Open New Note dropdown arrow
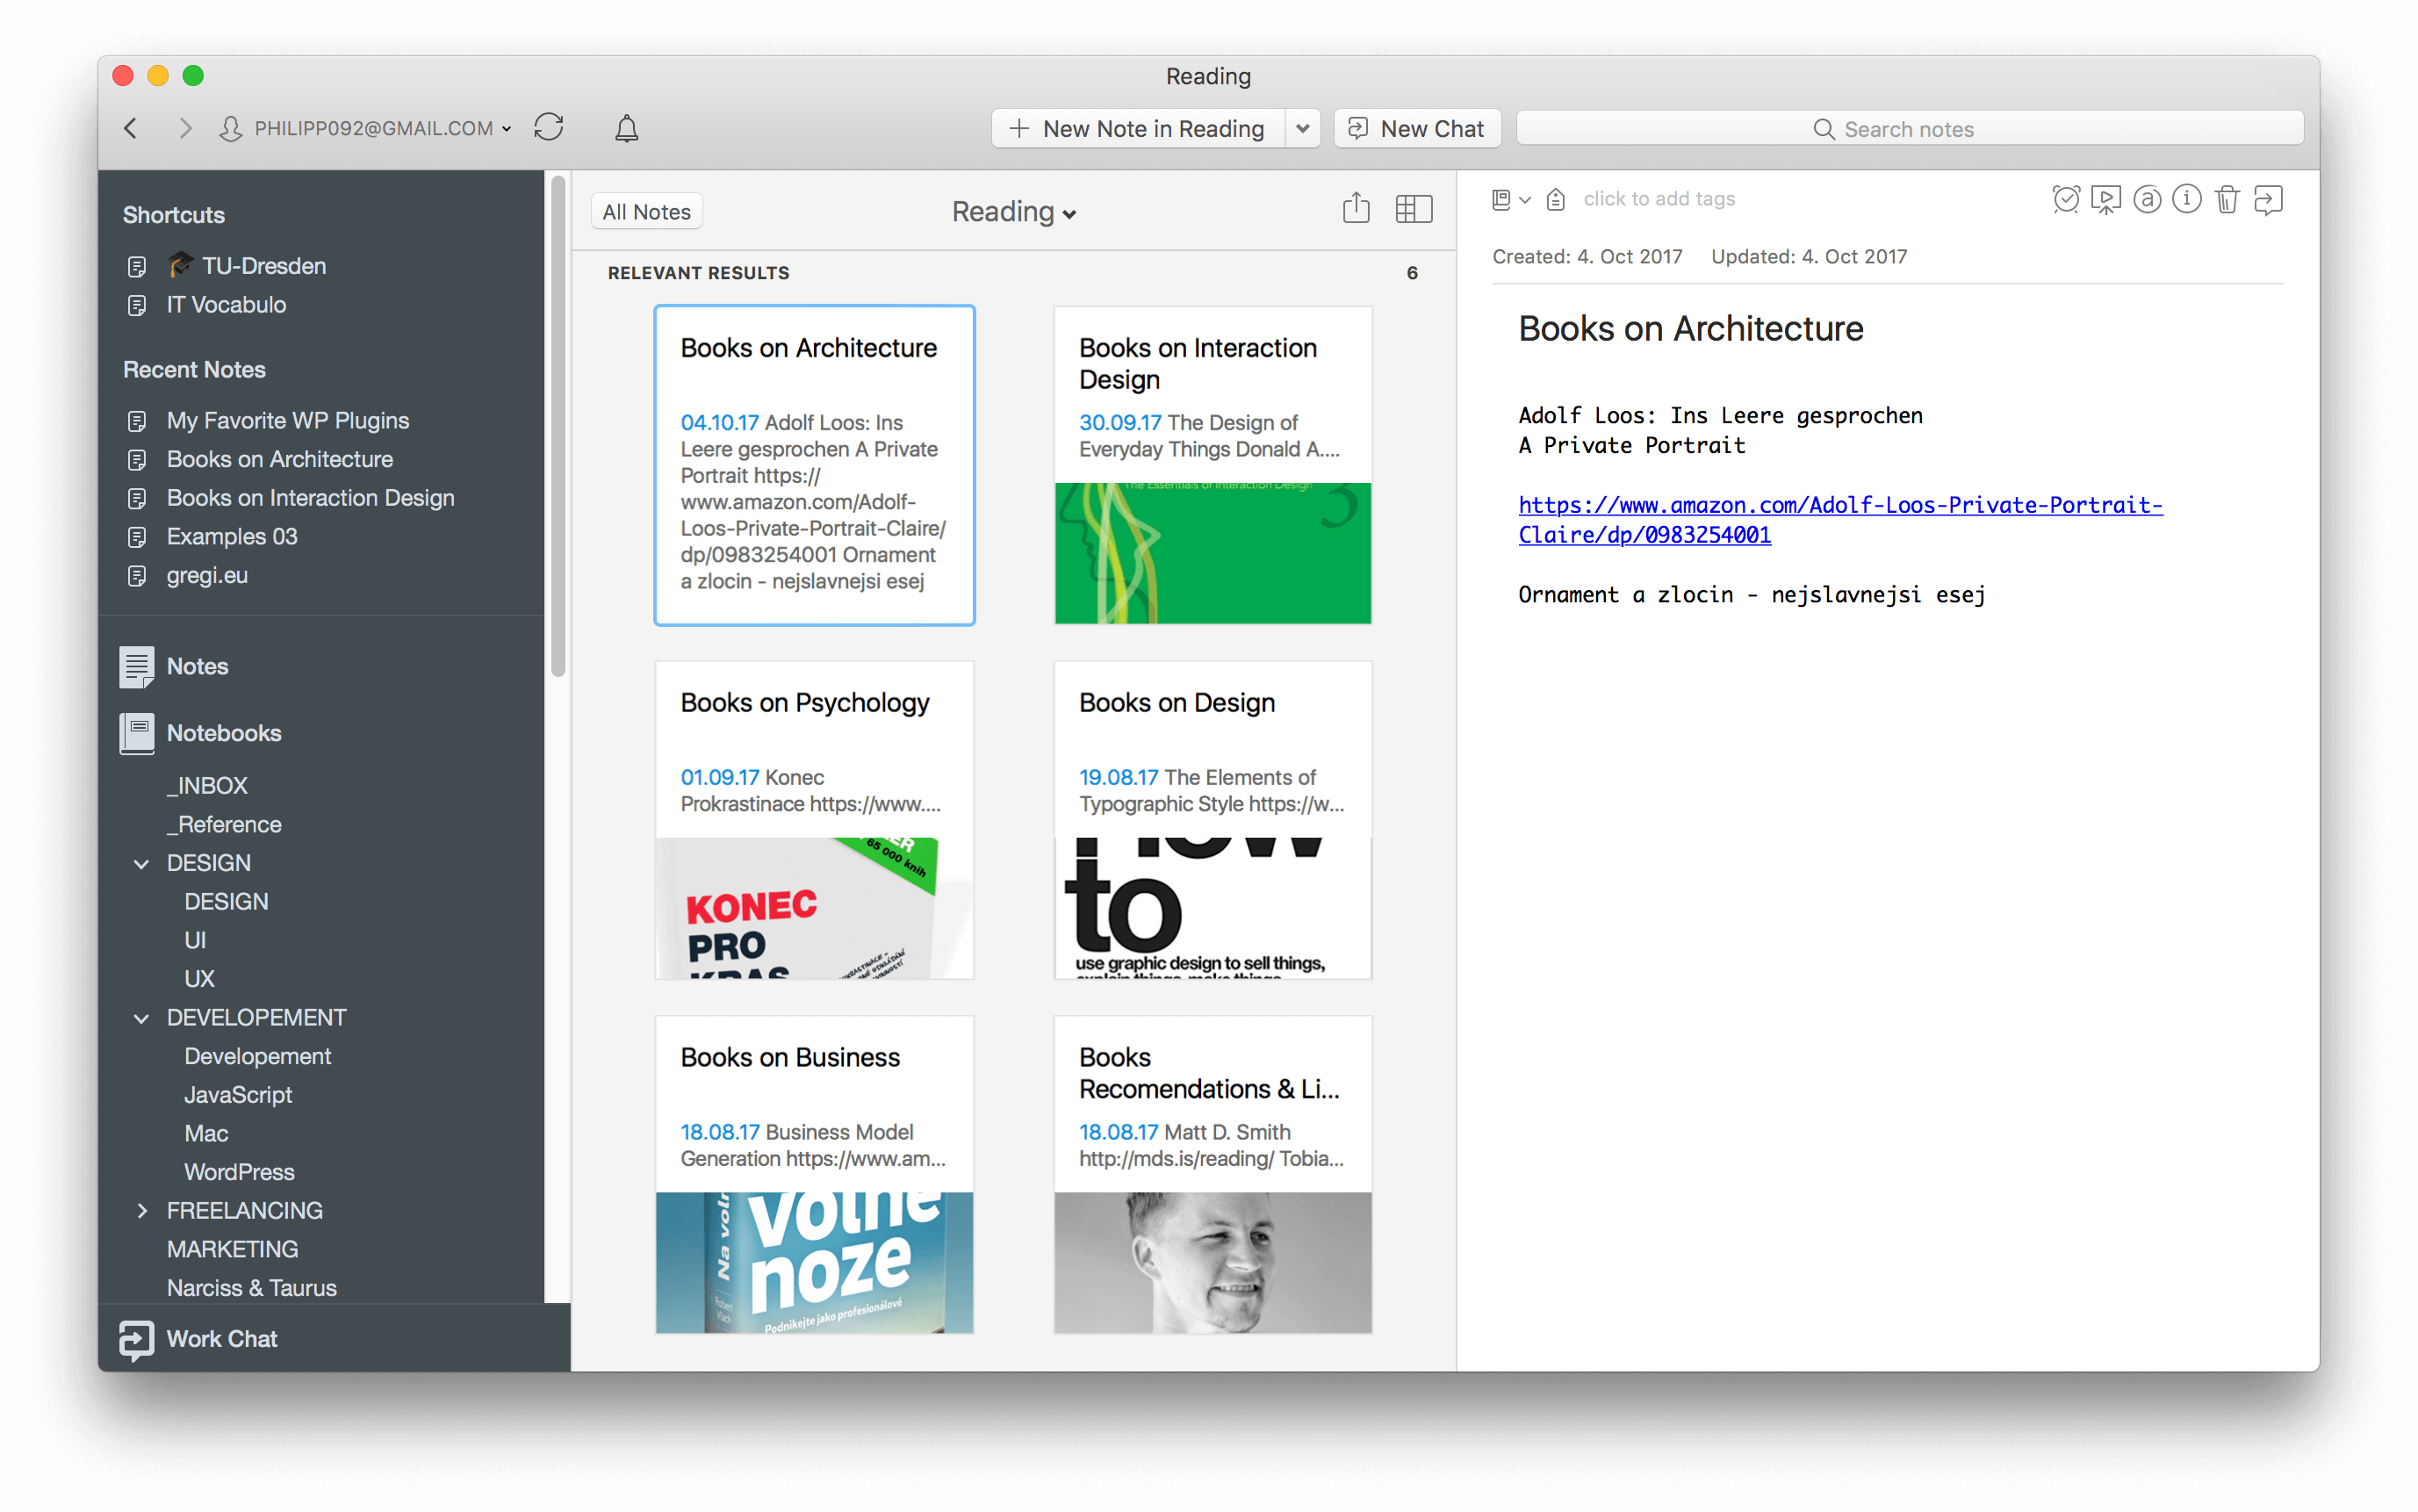Screen dimensions: 2418x1512 click(1302, 128)
